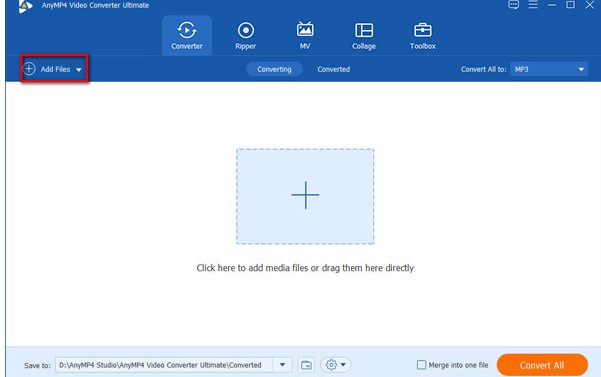Click the 'Click here to add media files' text
601x377 pixels.
305,268
